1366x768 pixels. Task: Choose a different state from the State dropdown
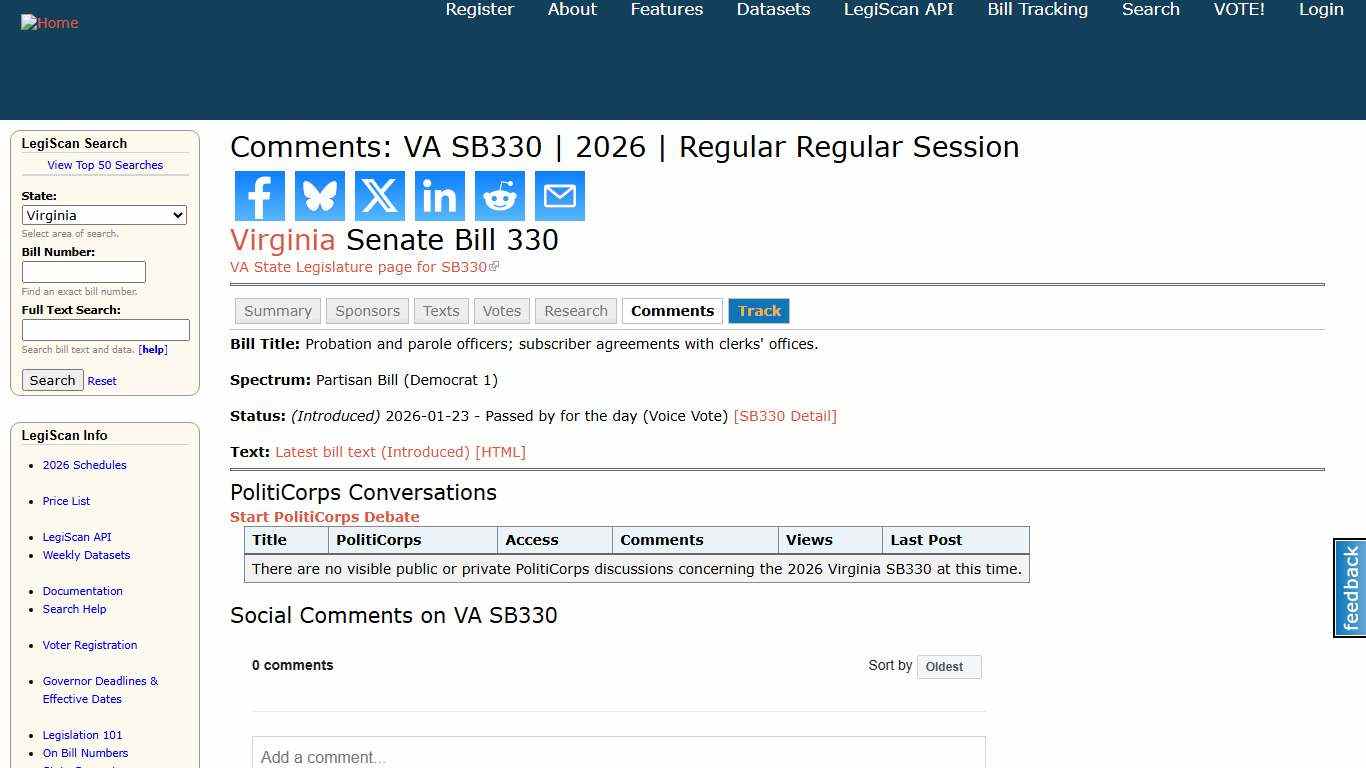(x=104, y=215)
